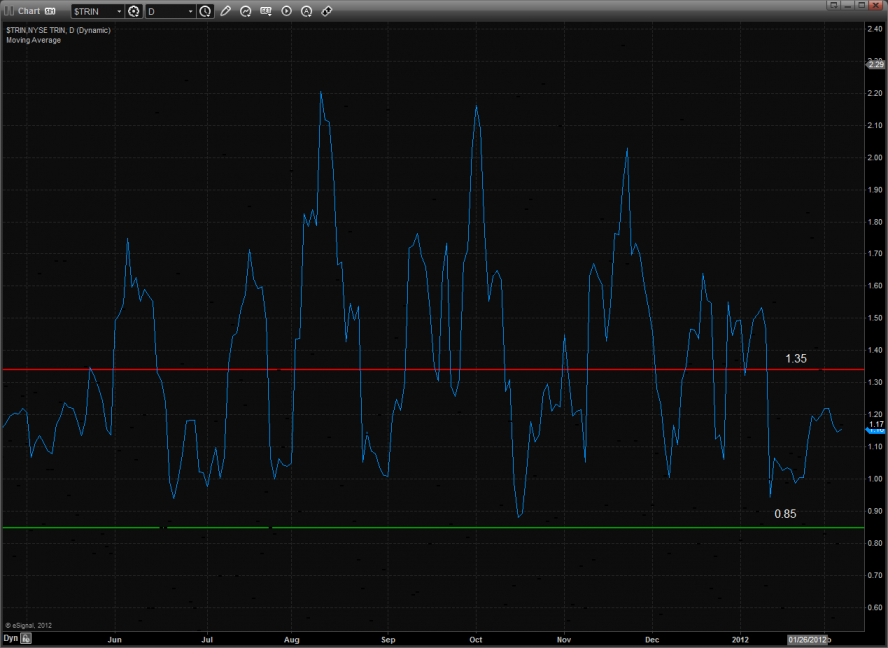
Task: Click the 2.29 price scale cursor marker
Action: (875, 64)
